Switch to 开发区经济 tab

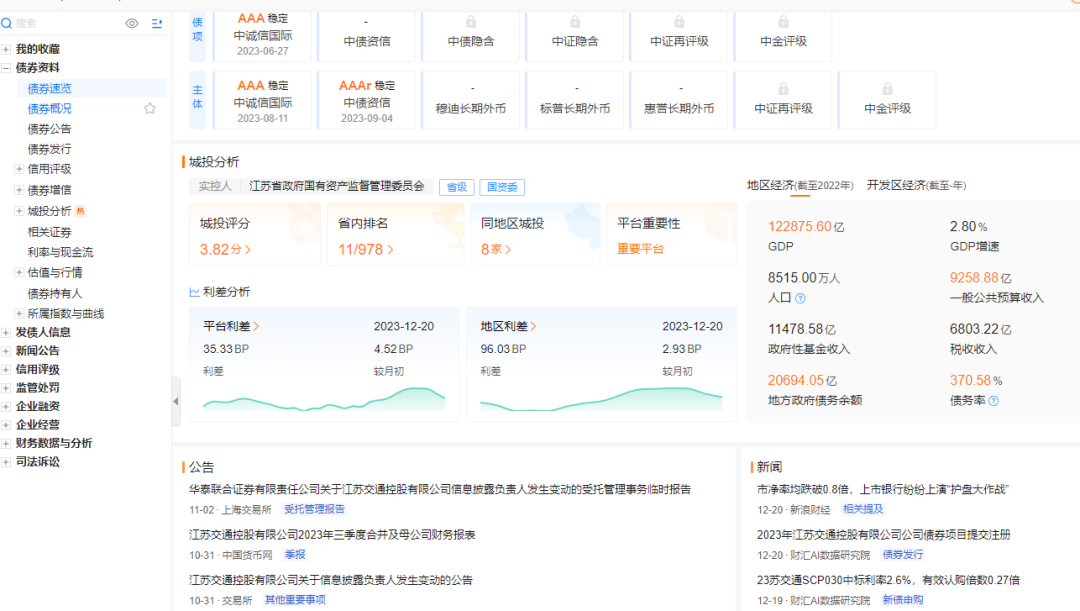pos(916,185)
